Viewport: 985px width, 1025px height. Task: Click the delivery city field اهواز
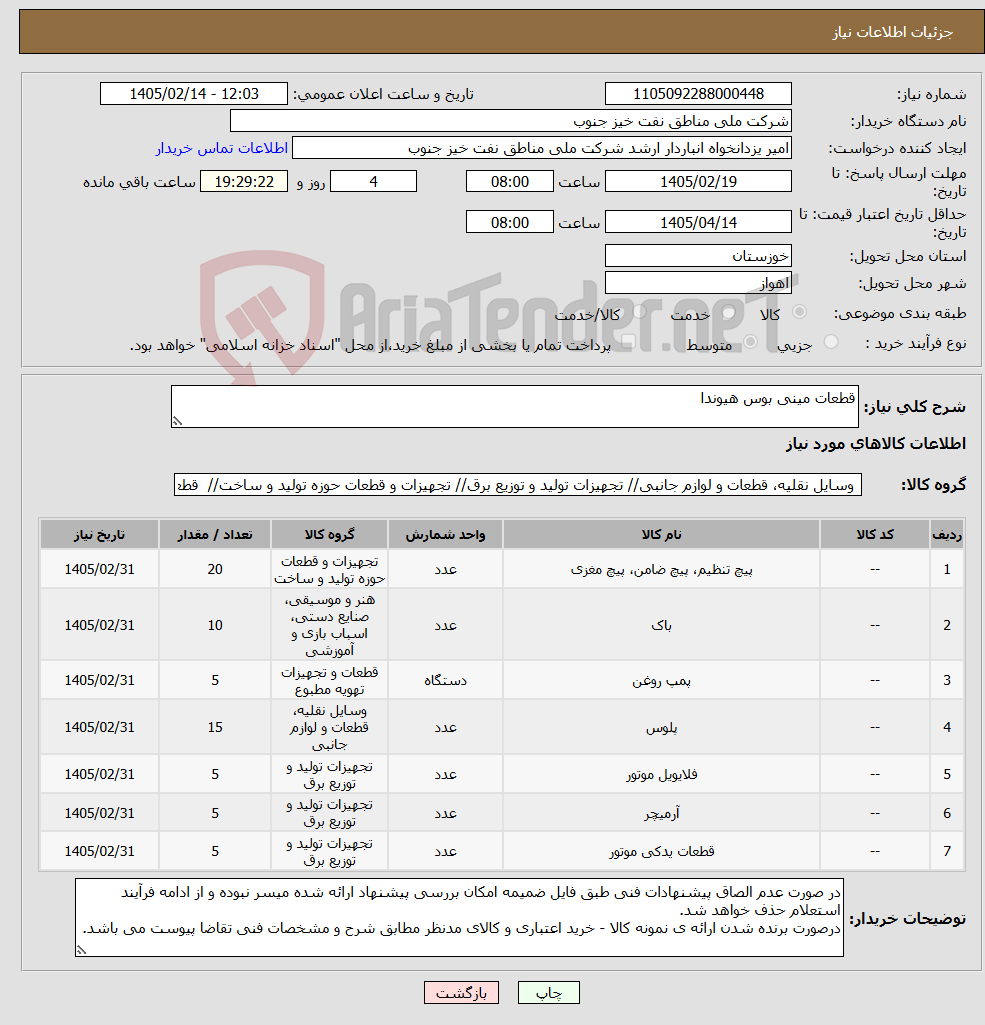pos(698,283)
